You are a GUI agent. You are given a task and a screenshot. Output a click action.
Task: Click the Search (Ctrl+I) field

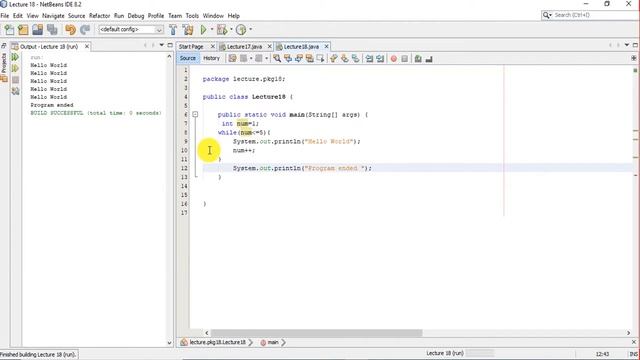click(x=591, y=15)
